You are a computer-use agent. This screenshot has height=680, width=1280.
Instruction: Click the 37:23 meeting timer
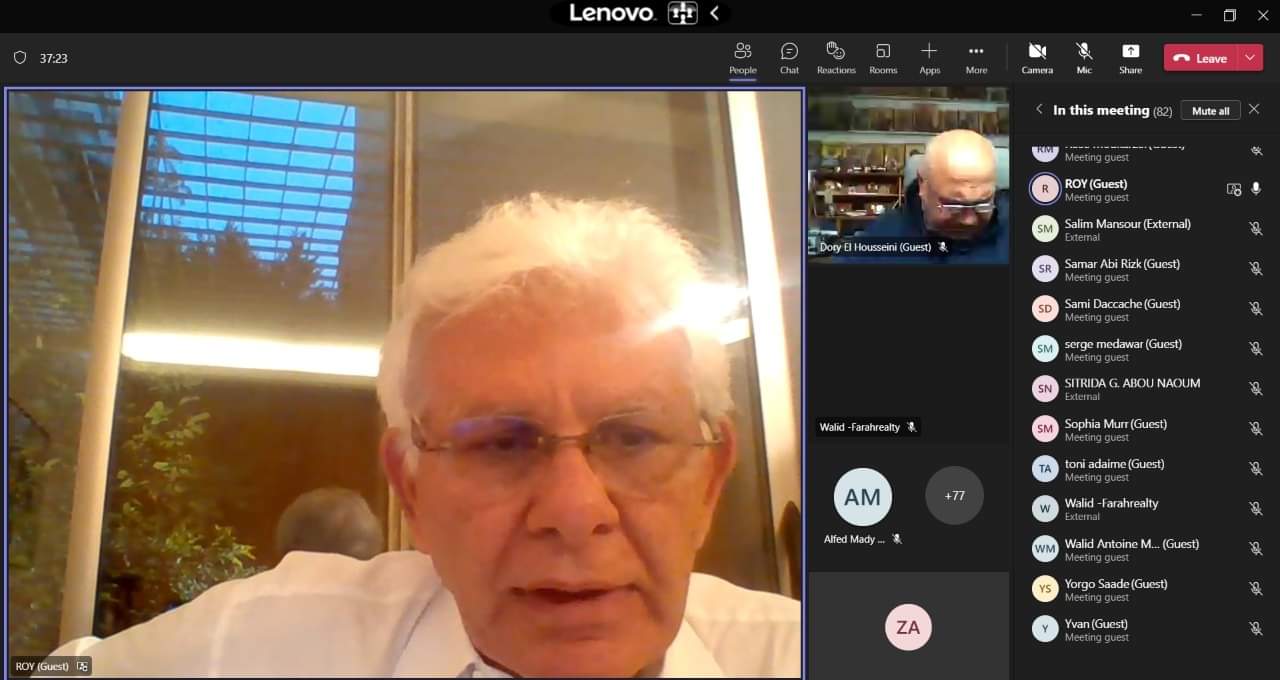coord(54,59)
